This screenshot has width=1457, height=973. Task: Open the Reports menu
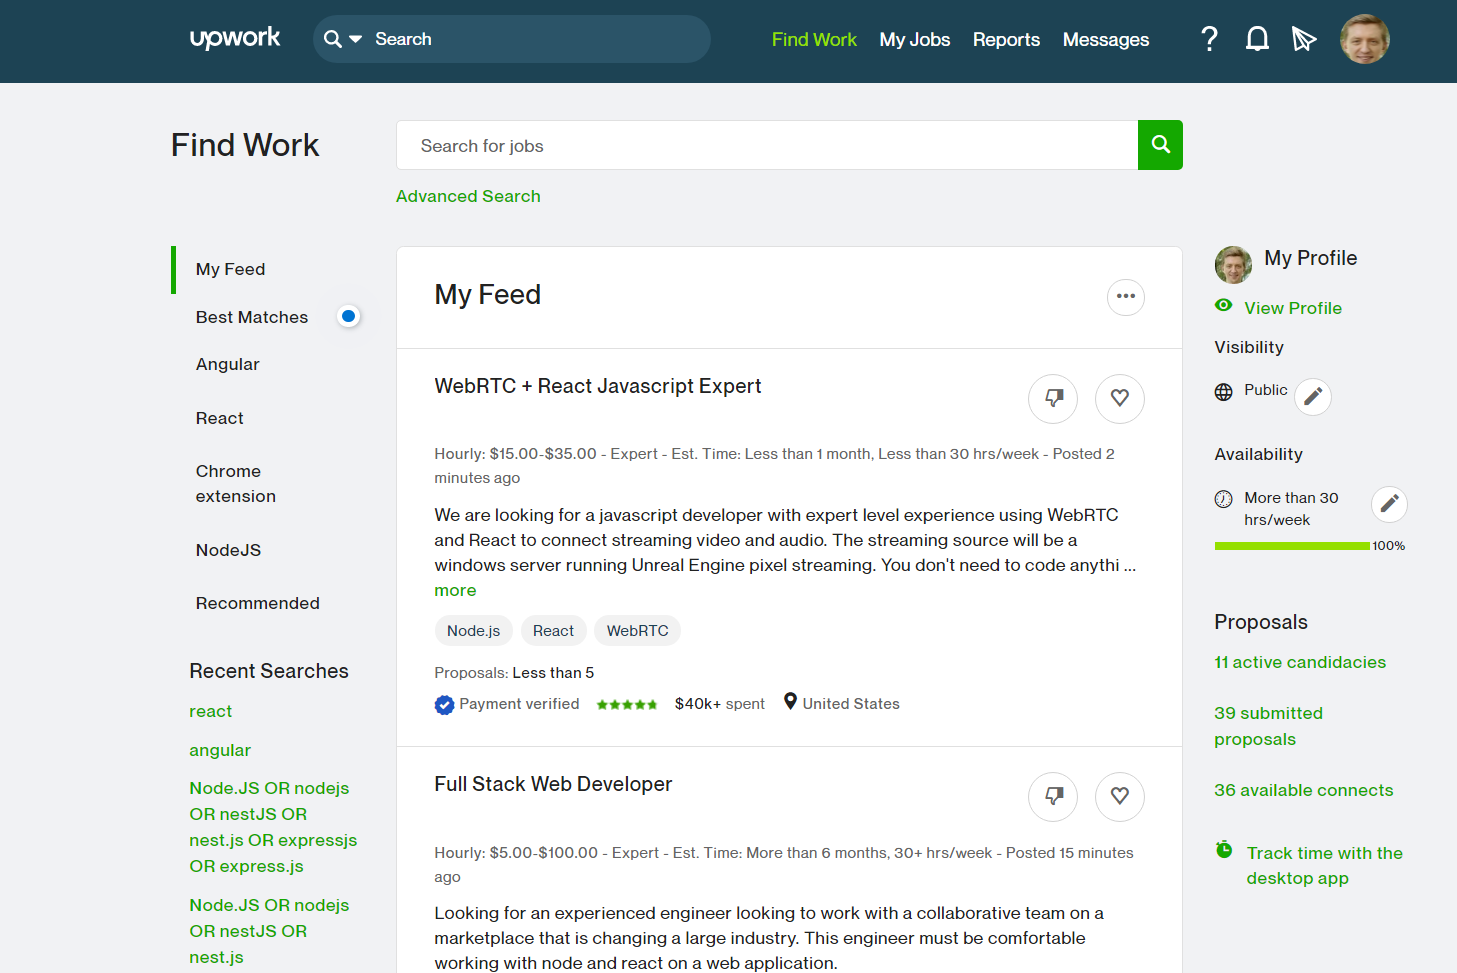1006,39
